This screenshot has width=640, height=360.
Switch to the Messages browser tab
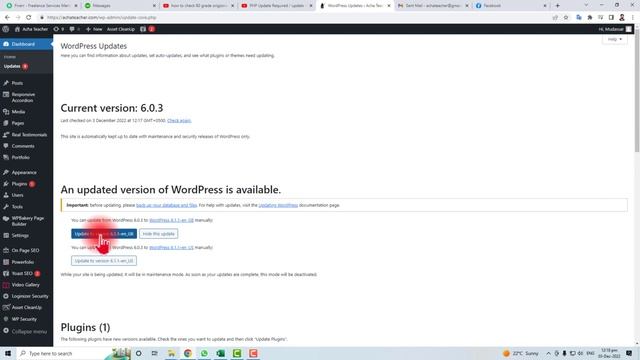point(119,6)
